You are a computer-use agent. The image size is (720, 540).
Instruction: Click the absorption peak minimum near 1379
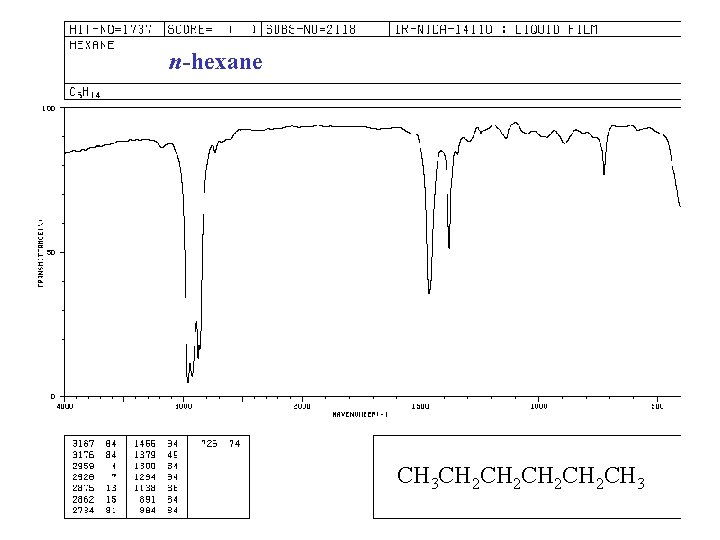coord(449,247)
